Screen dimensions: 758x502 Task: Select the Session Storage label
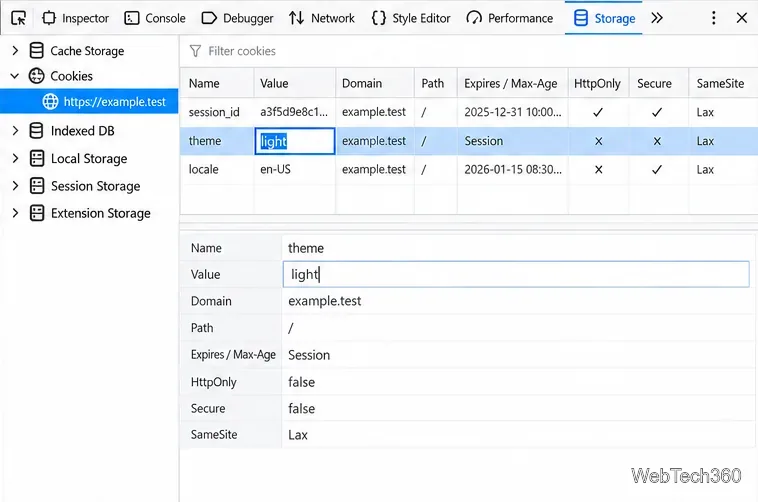click(96, 186)
